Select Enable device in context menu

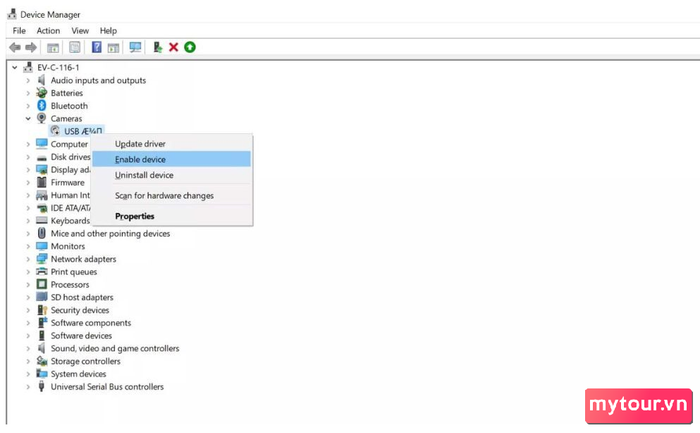[x=171, y=159]
